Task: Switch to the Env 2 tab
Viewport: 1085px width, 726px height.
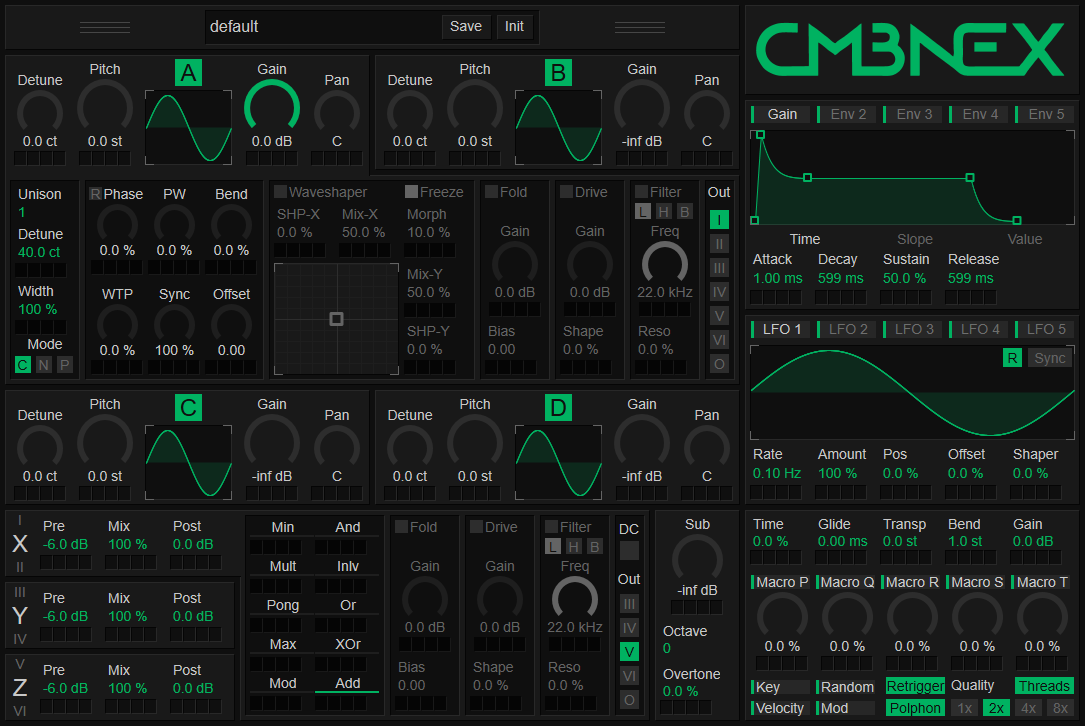Action: [848, 114]
